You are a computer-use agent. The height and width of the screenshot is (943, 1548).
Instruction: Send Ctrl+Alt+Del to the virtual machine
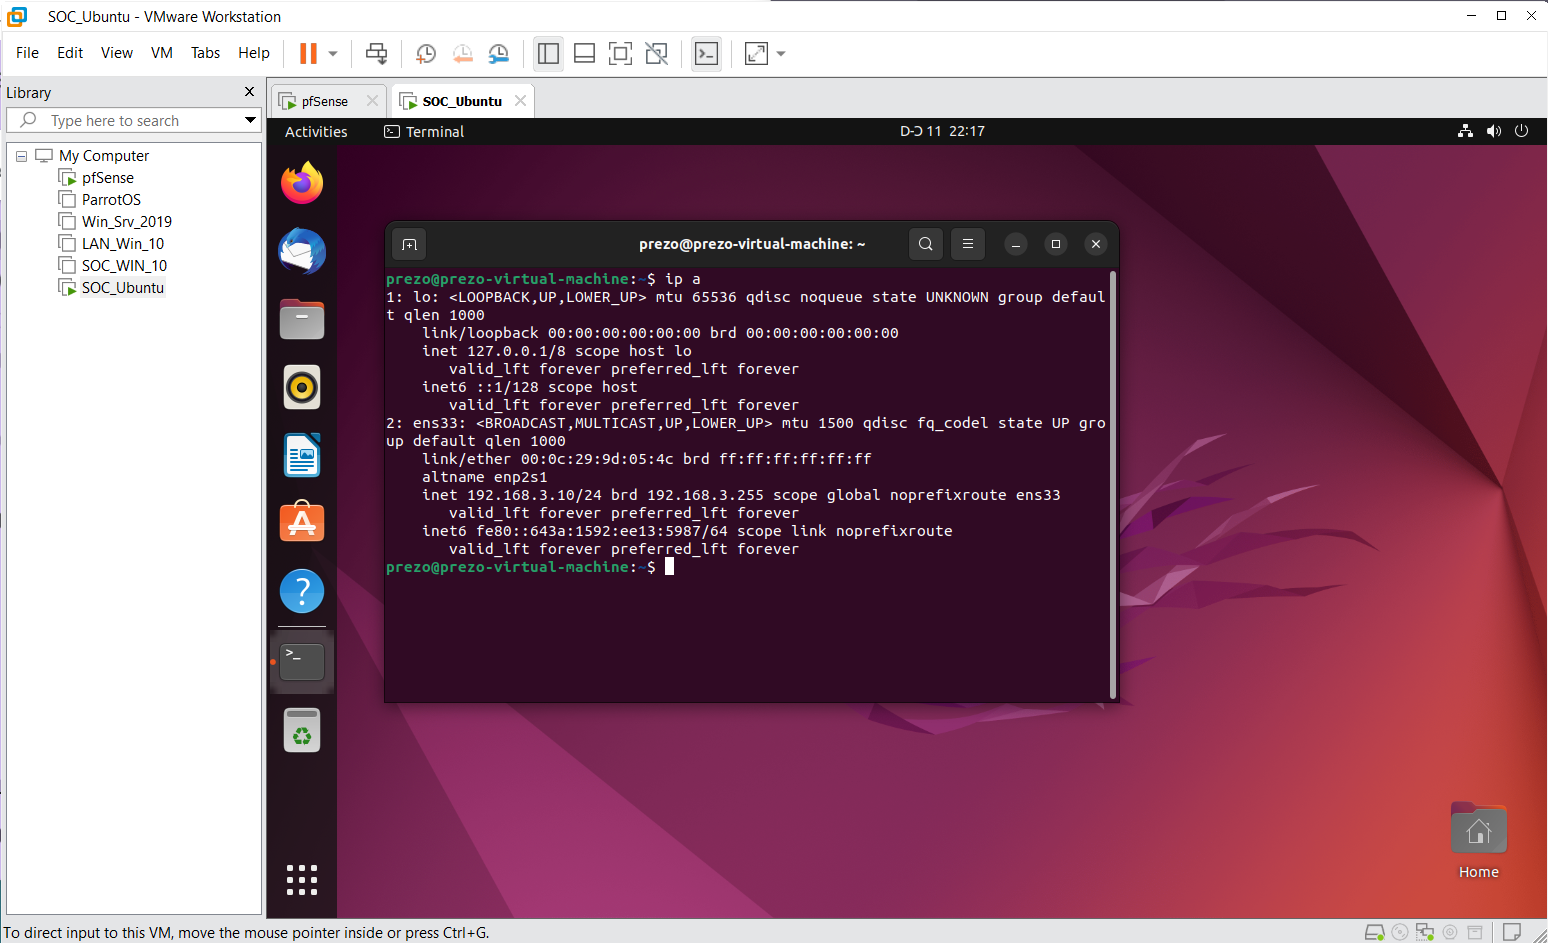[376, 53]
